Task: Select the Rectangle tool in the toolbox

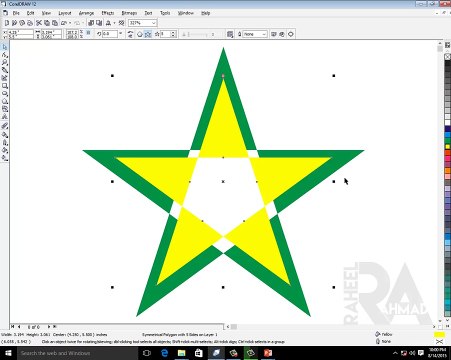Action: pos(5,86)
